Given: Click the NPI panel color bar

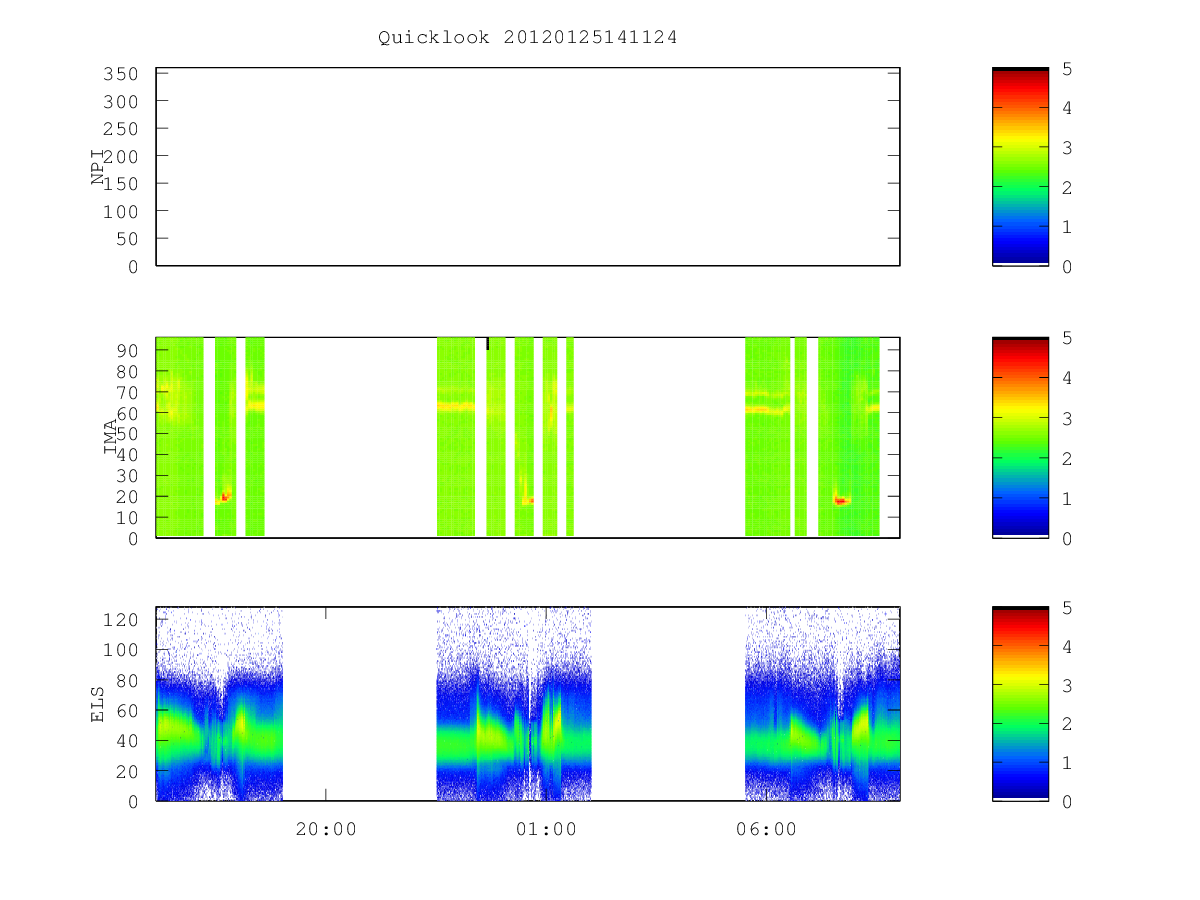Looking at the screenshot, I should 1020,167.
